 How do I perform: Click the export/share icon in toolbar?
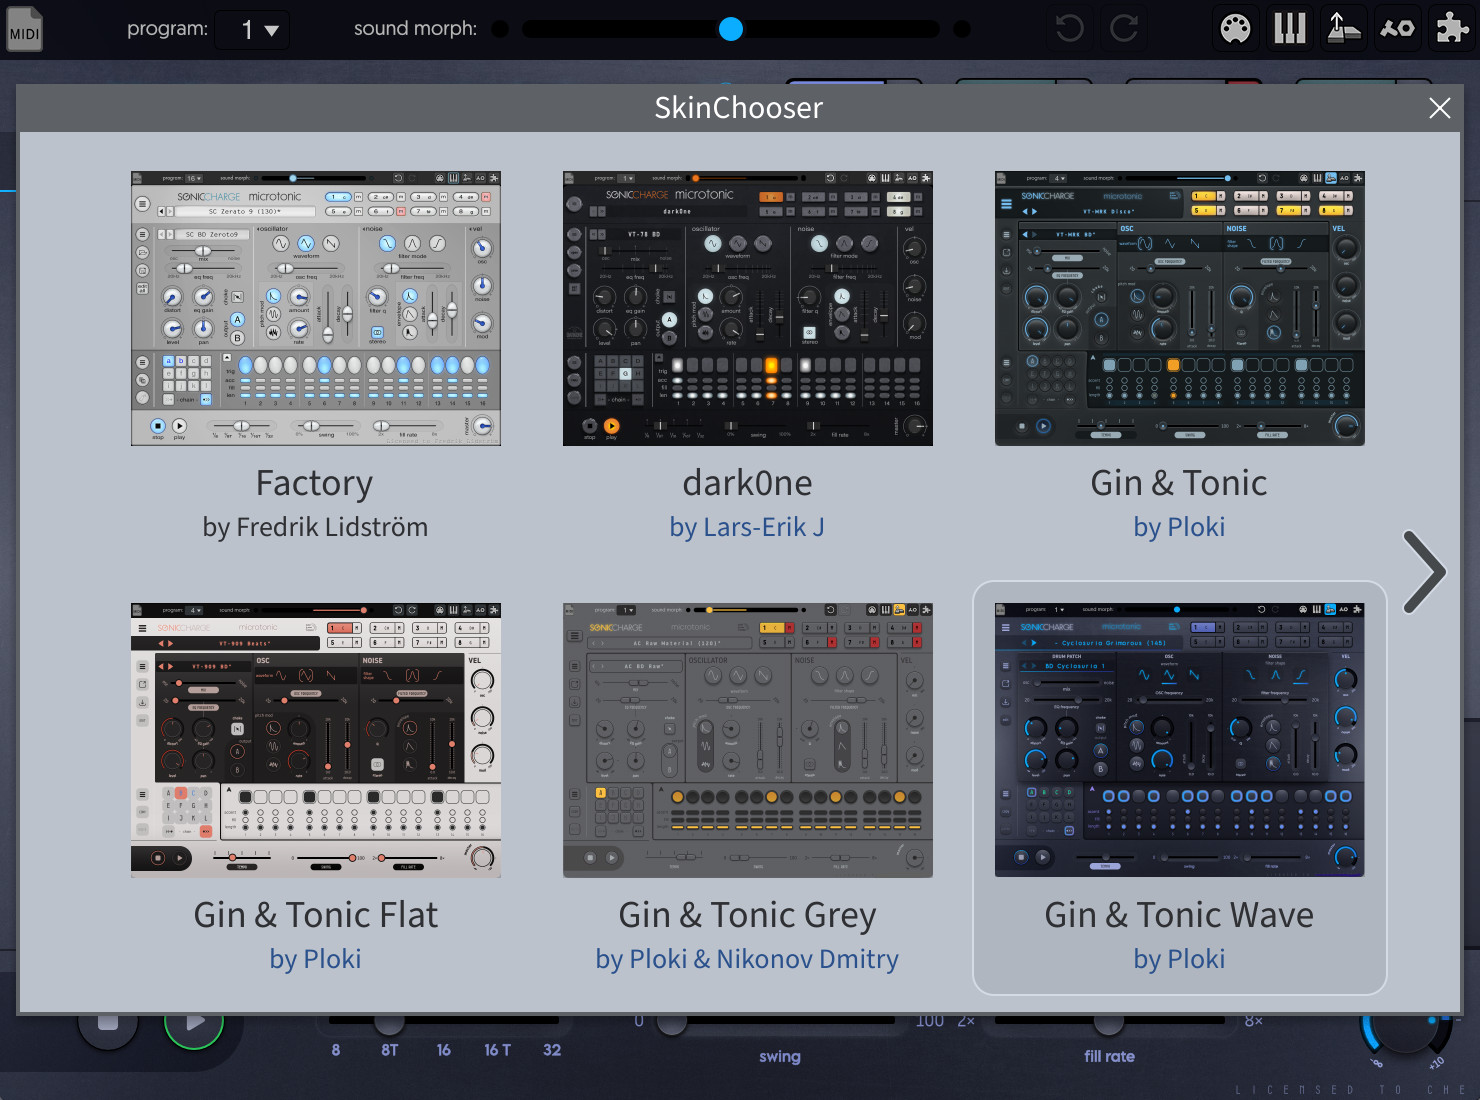point(1343,28)
